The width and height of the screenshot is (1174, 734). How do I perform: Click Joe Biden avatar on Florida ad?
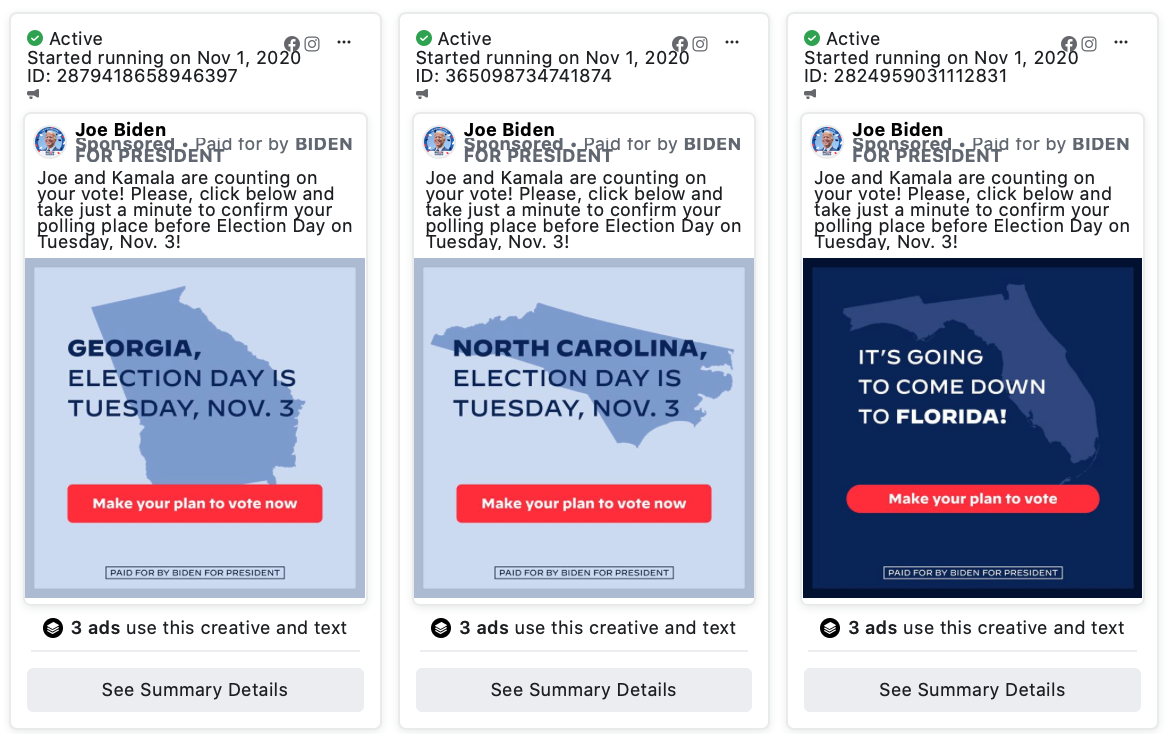(827, 142)
